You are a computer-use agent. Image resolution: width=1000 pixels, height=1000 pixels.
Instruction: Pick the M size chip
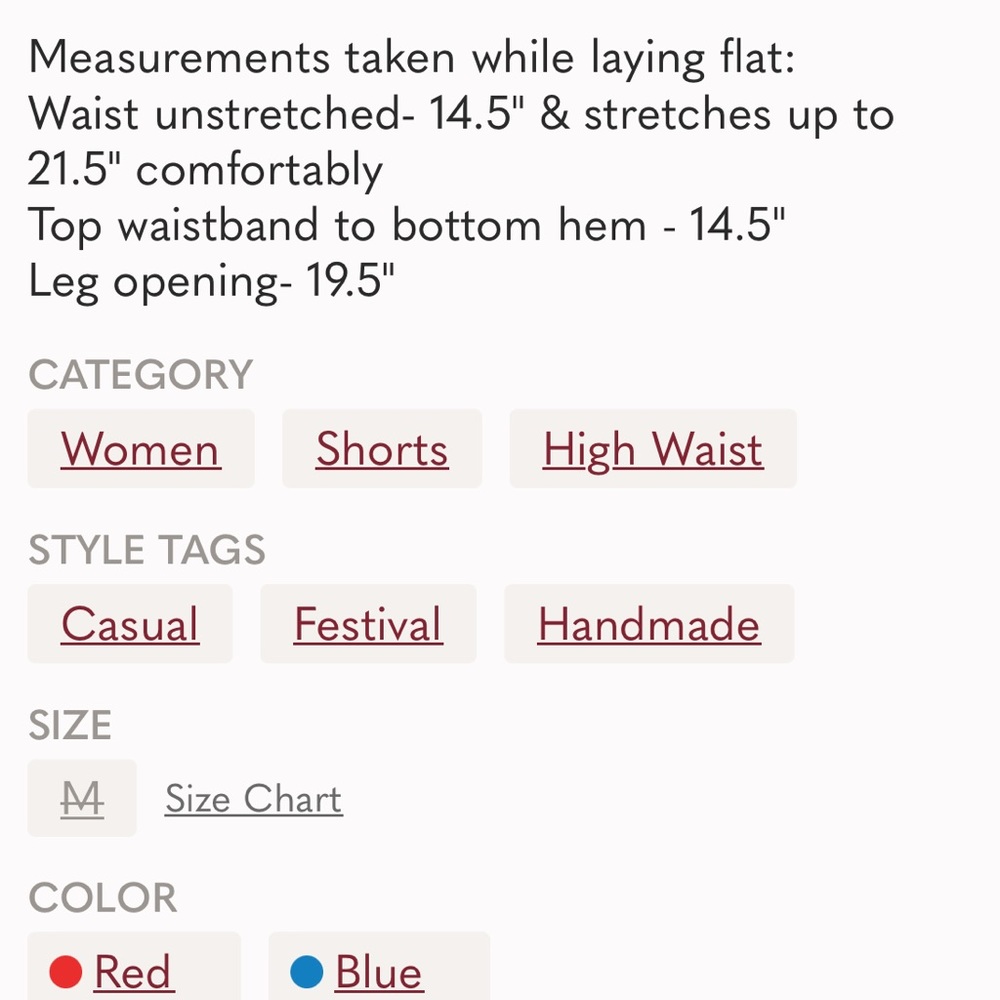[81, 798]
